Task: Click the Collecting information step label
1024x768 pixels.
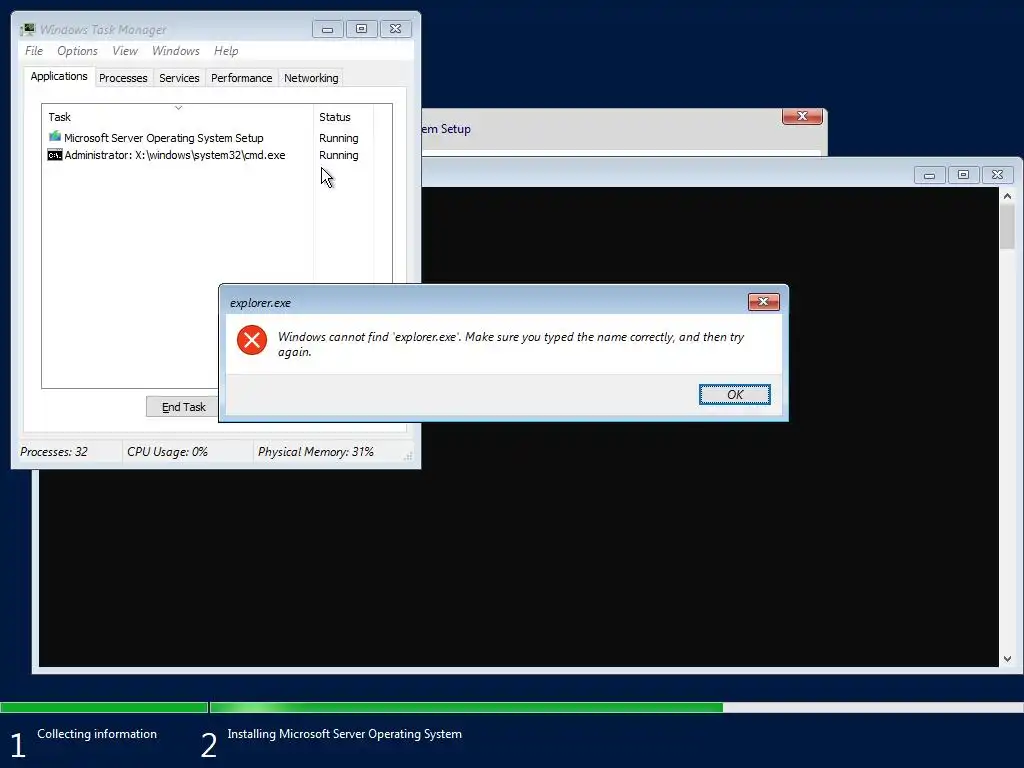Action: 97,734
